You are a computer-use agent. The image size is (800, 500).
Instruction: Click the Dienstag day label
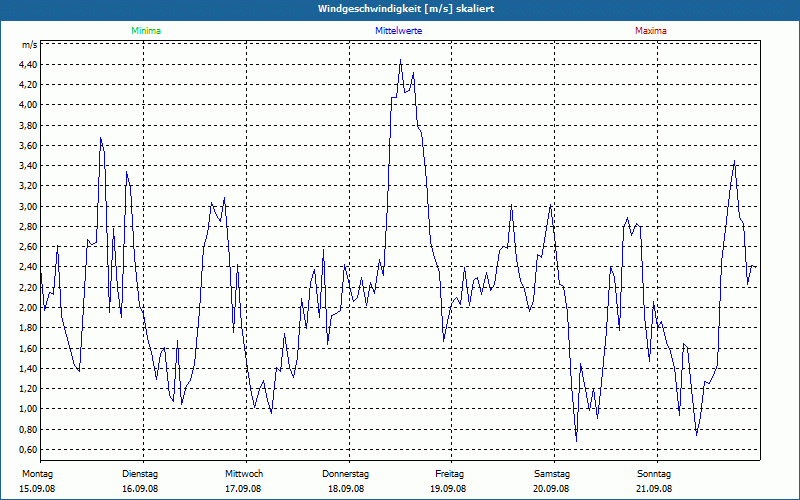(x=140, y=474)
